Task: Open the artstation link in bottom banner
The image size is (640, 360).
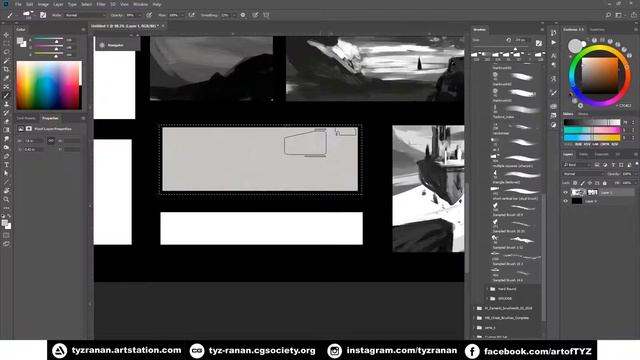Action: click(127, 350)
